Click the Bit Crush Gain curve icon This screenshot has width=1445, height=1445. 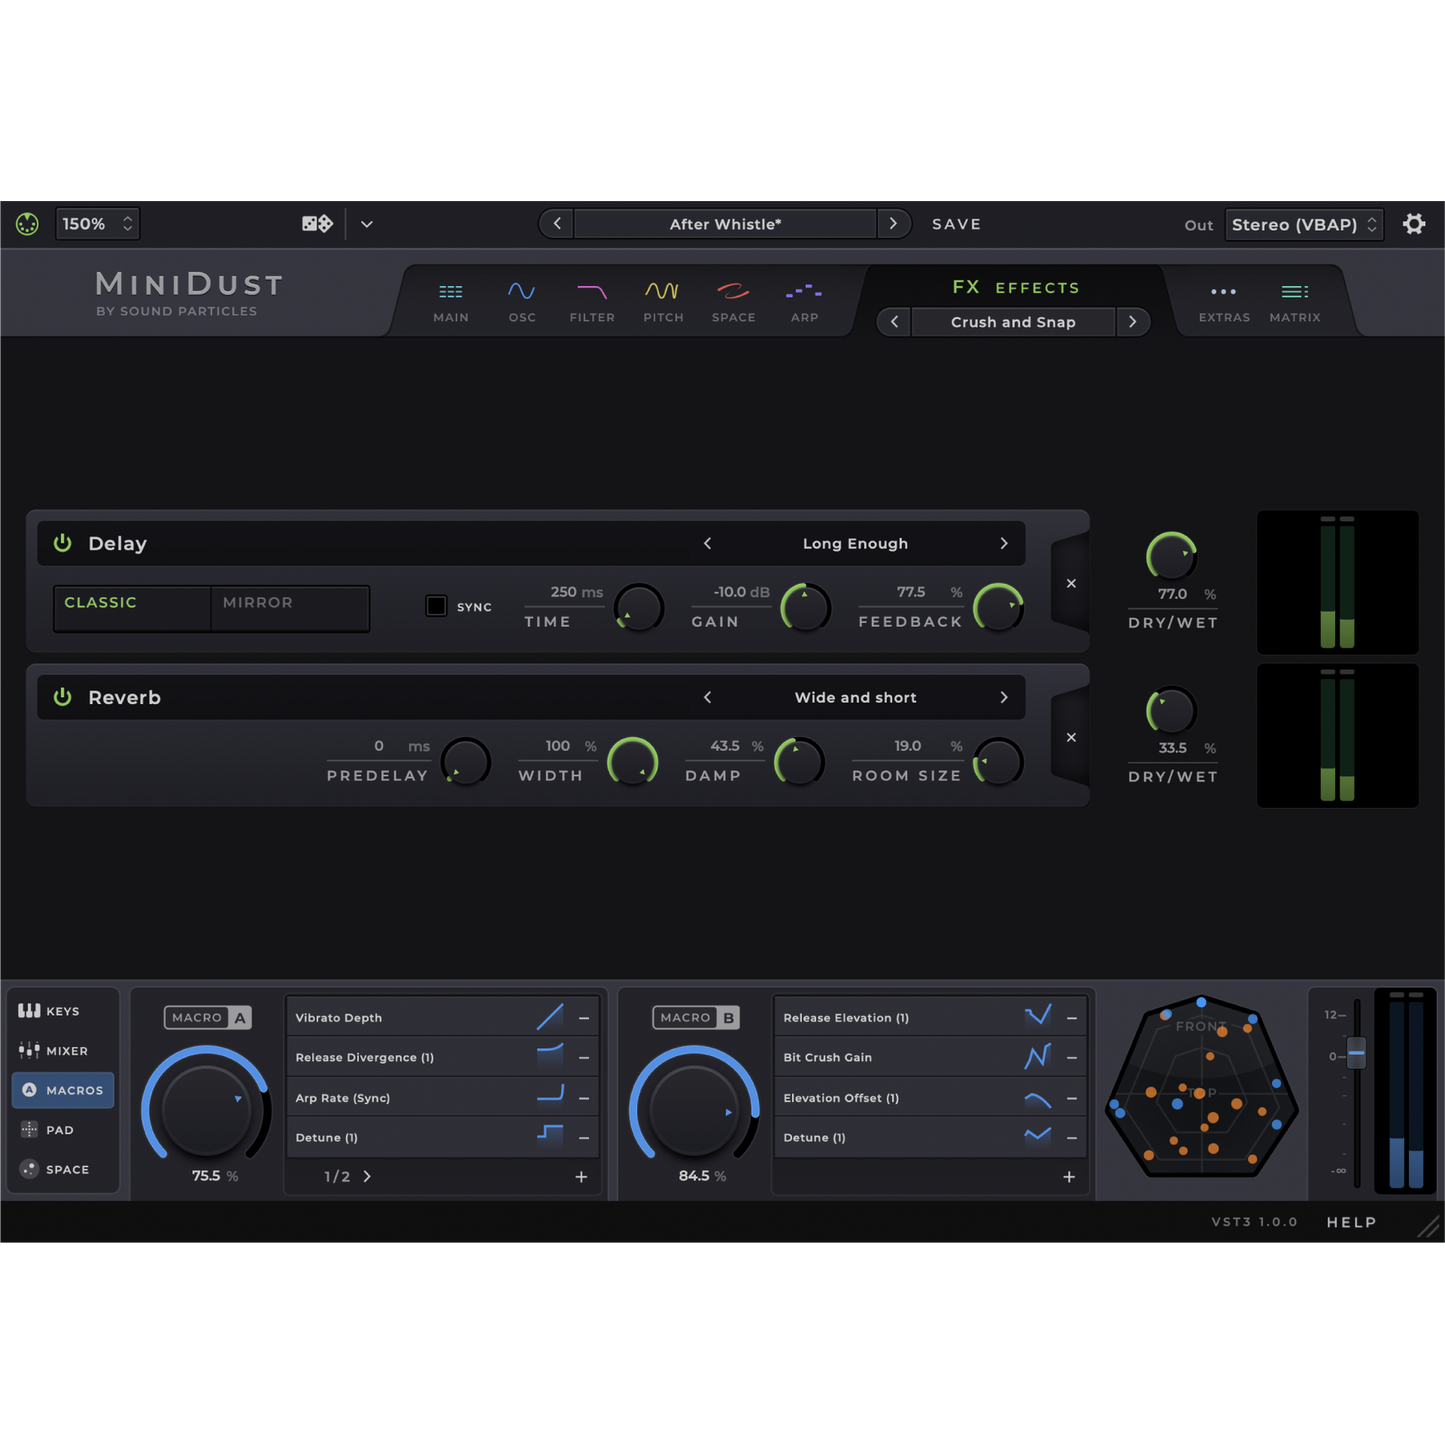1037,1057
